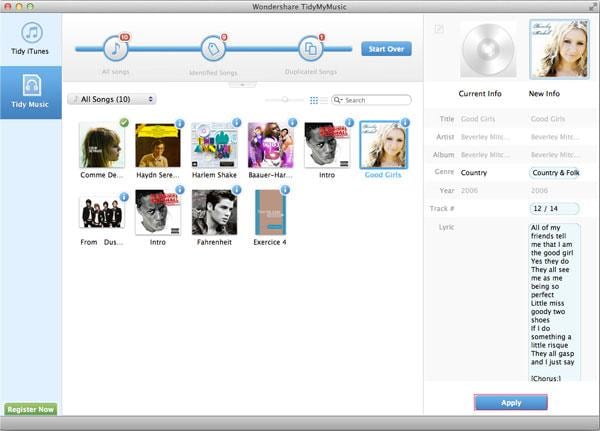
Task: Click the new Artist value Beverley Mitc...
Action: pyautogui.click(x=555, y=137)
